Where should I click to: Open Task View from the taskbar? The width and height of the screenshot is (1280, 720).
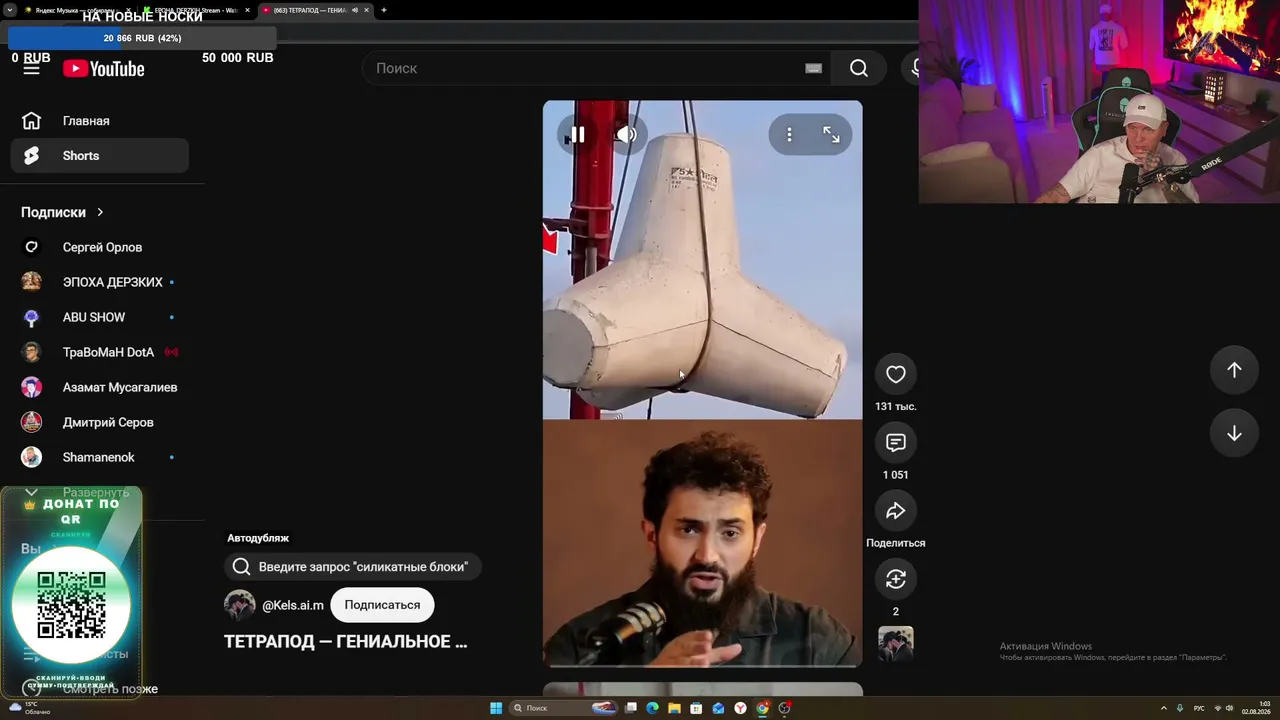(630, 708)
